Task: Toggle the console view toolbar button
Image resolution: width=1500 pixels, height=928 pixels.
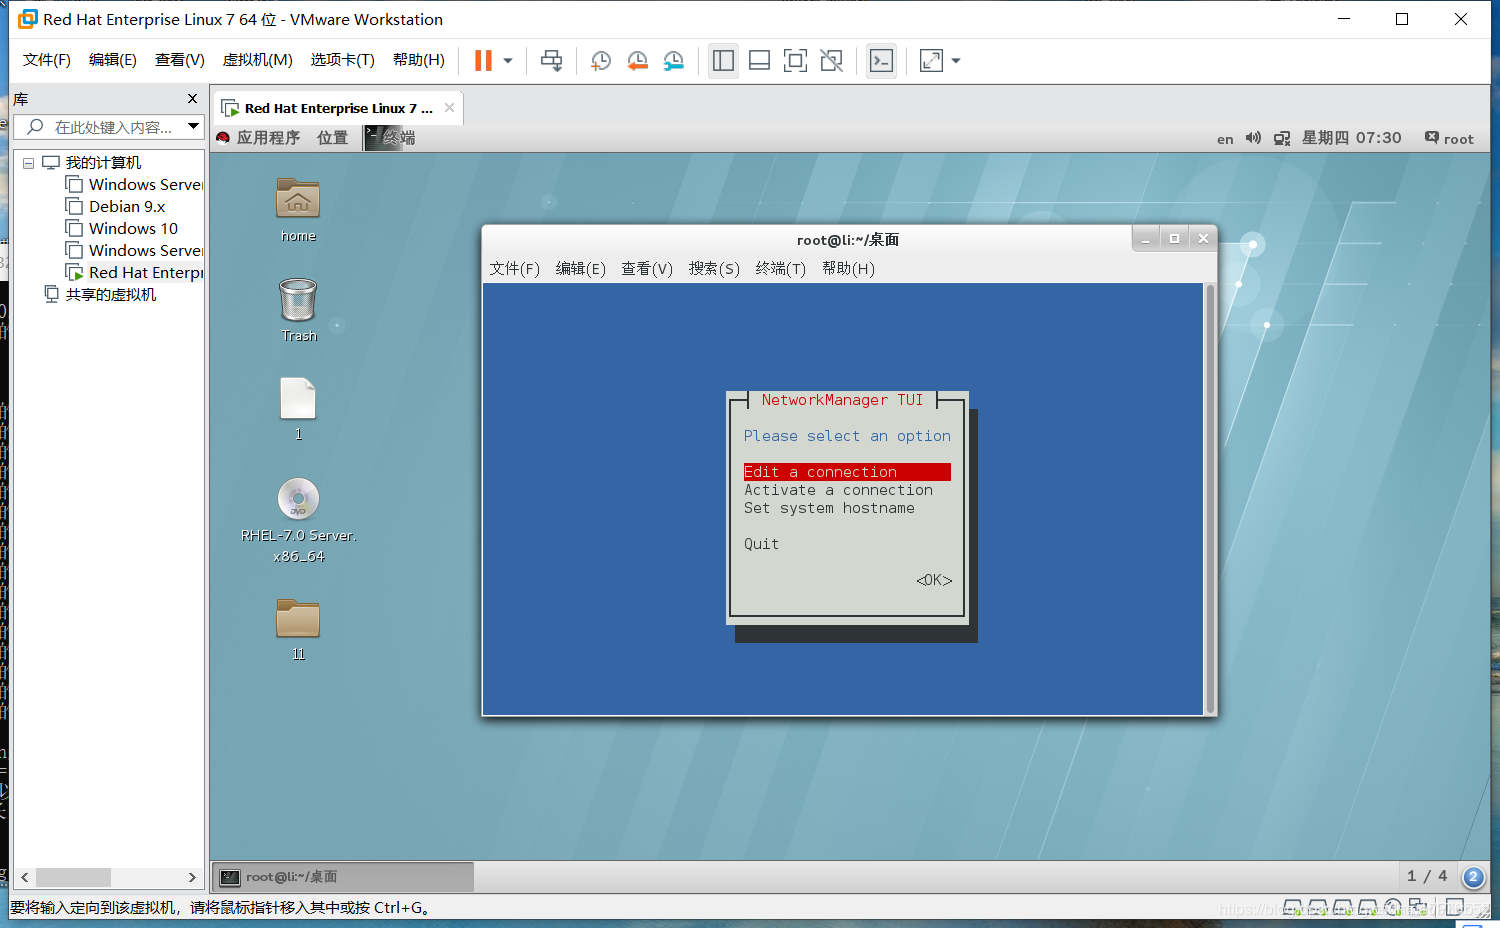Action: pyautogui.click(x=881, y=61)
